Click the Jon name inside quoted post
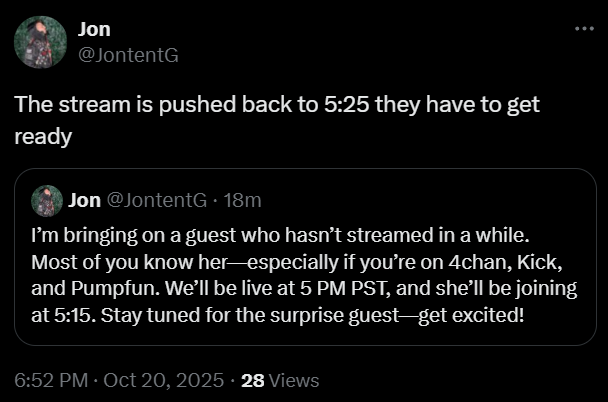Screen dimensions: 608x402 pyautogui.click(x=85, y=200)
